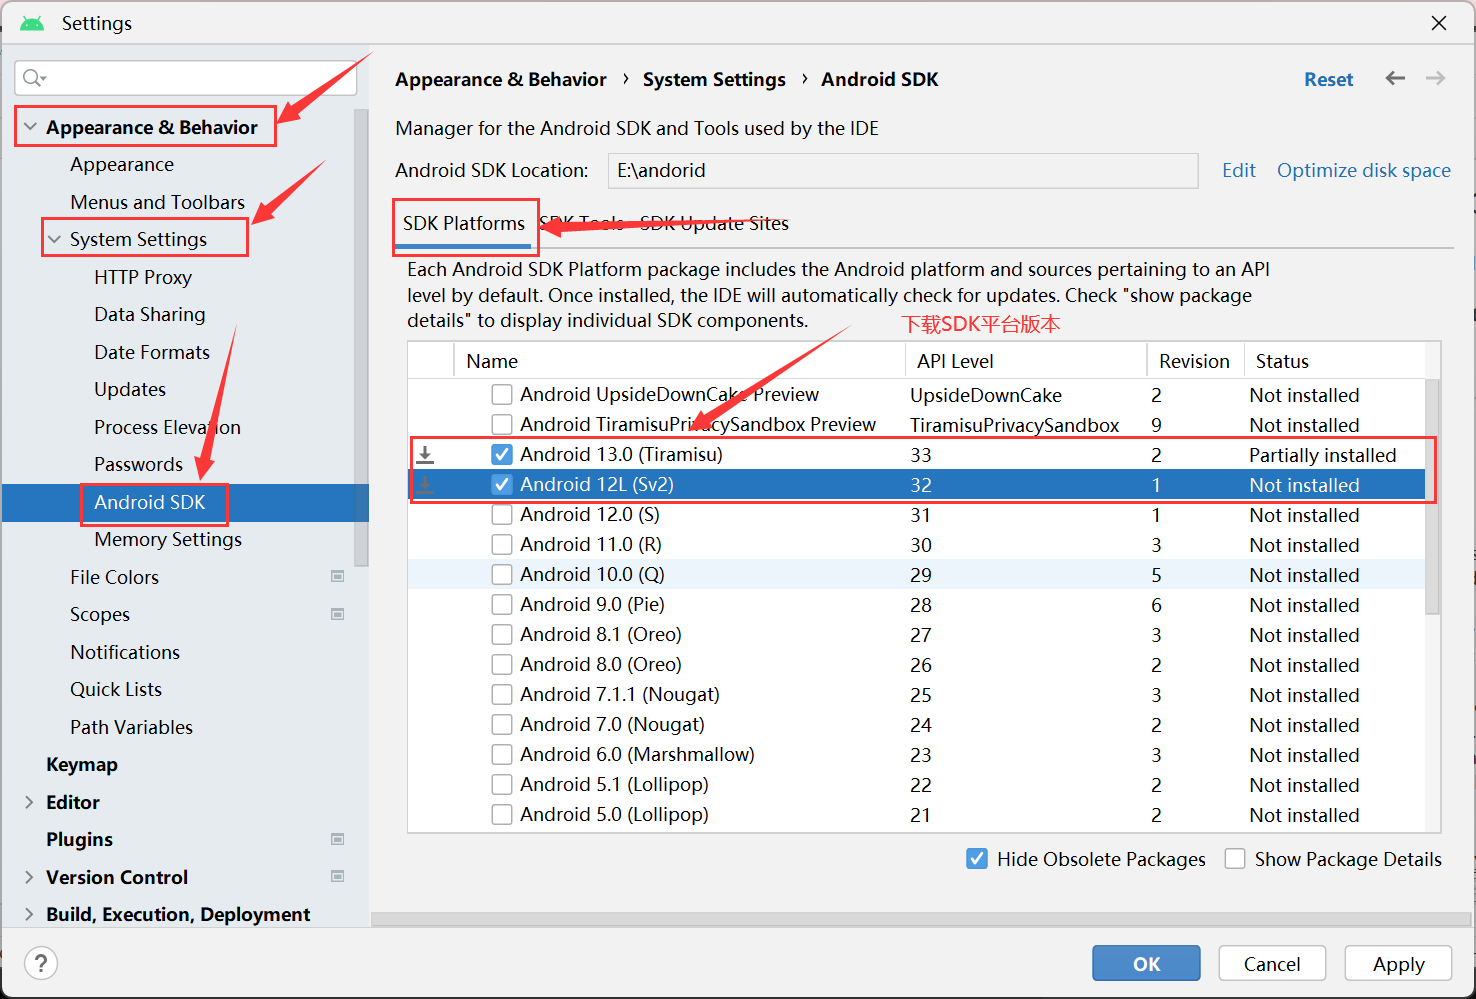Click the search magnifier icon in settings search
The image size is (1476, 999).
point(33,78)
